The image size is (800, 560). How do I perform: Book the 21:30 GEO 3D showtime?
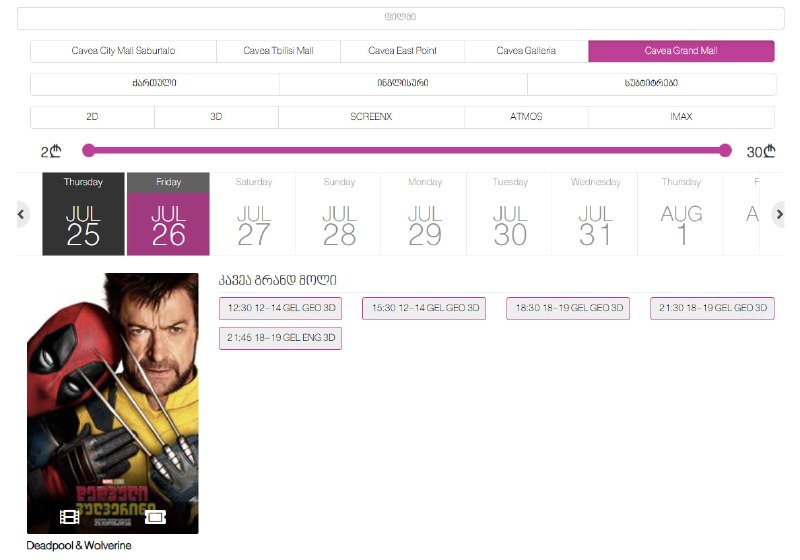(712, 308)
